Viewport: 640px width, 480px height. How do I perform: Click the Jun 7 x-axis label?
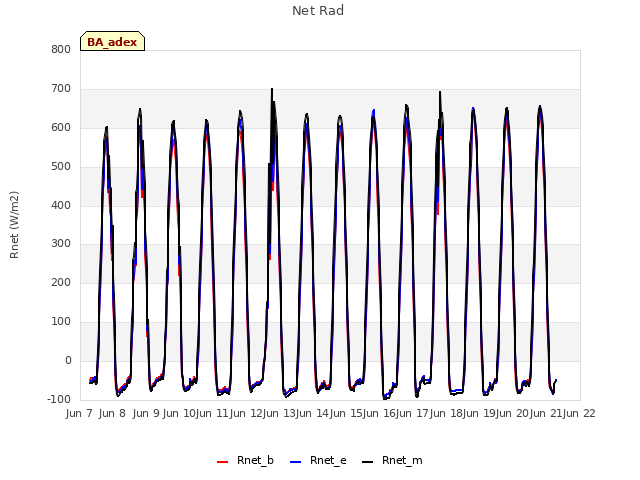pos(79,413)
